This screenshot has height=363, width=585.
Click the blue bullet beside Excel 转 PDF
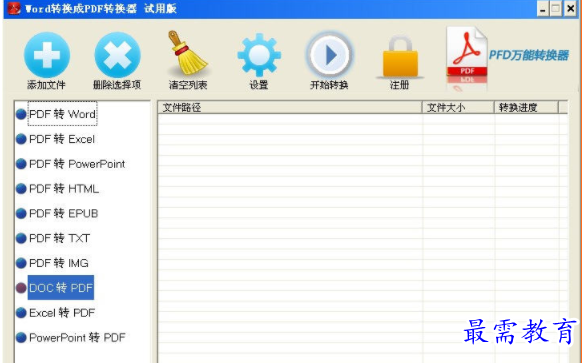pyautogui.click(x=21, y=313)
